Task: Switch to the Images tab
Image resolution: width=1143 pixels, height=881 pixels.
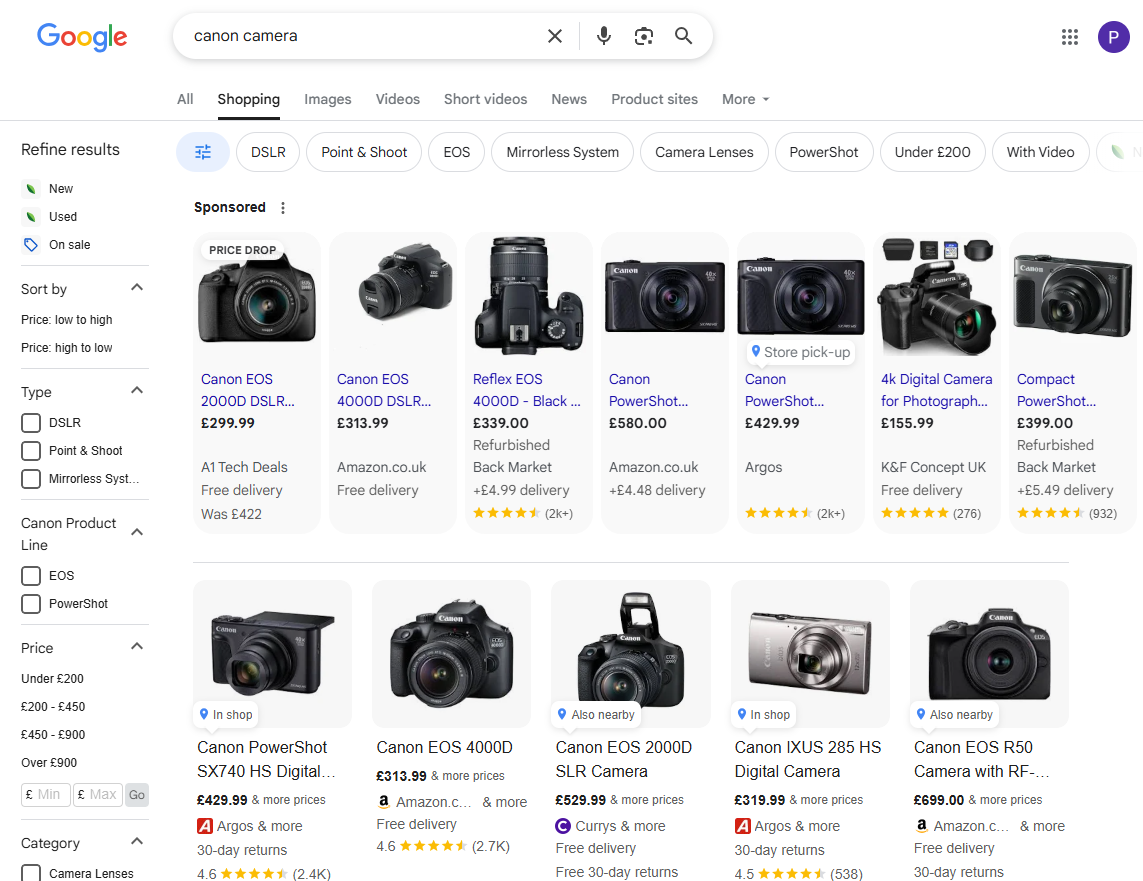Action: (x=328, y=99)
